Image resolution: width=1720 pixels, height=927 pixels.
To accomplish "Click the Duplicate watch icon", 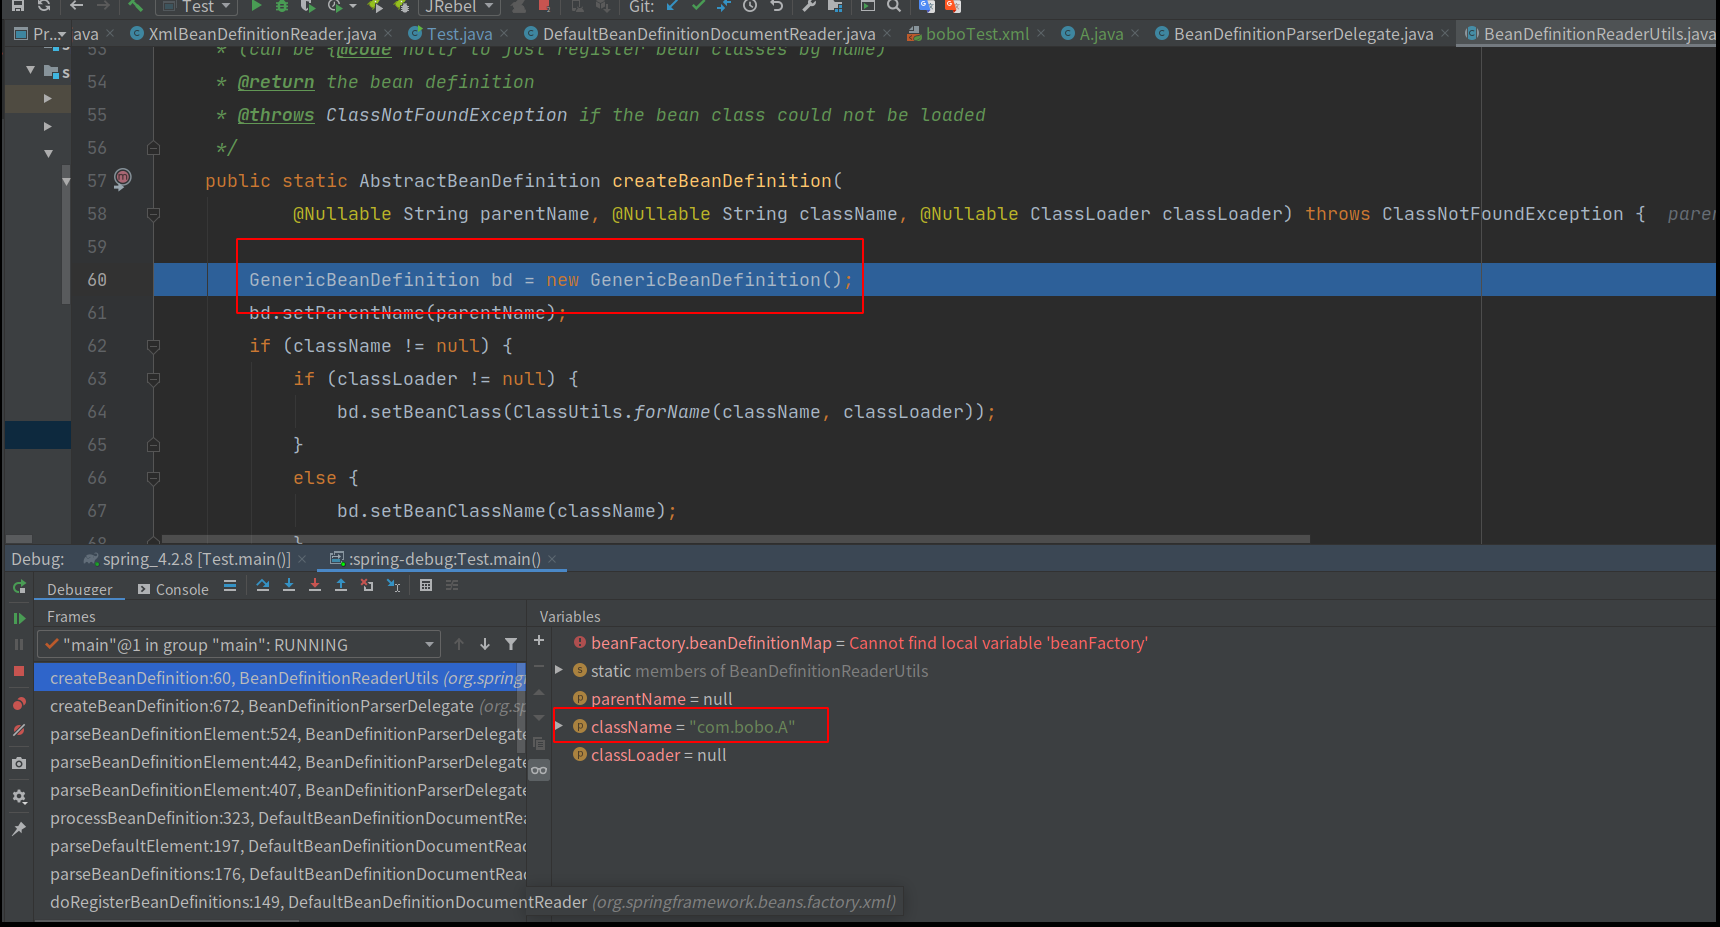I will pyautogui.click(x=539, y=744).
